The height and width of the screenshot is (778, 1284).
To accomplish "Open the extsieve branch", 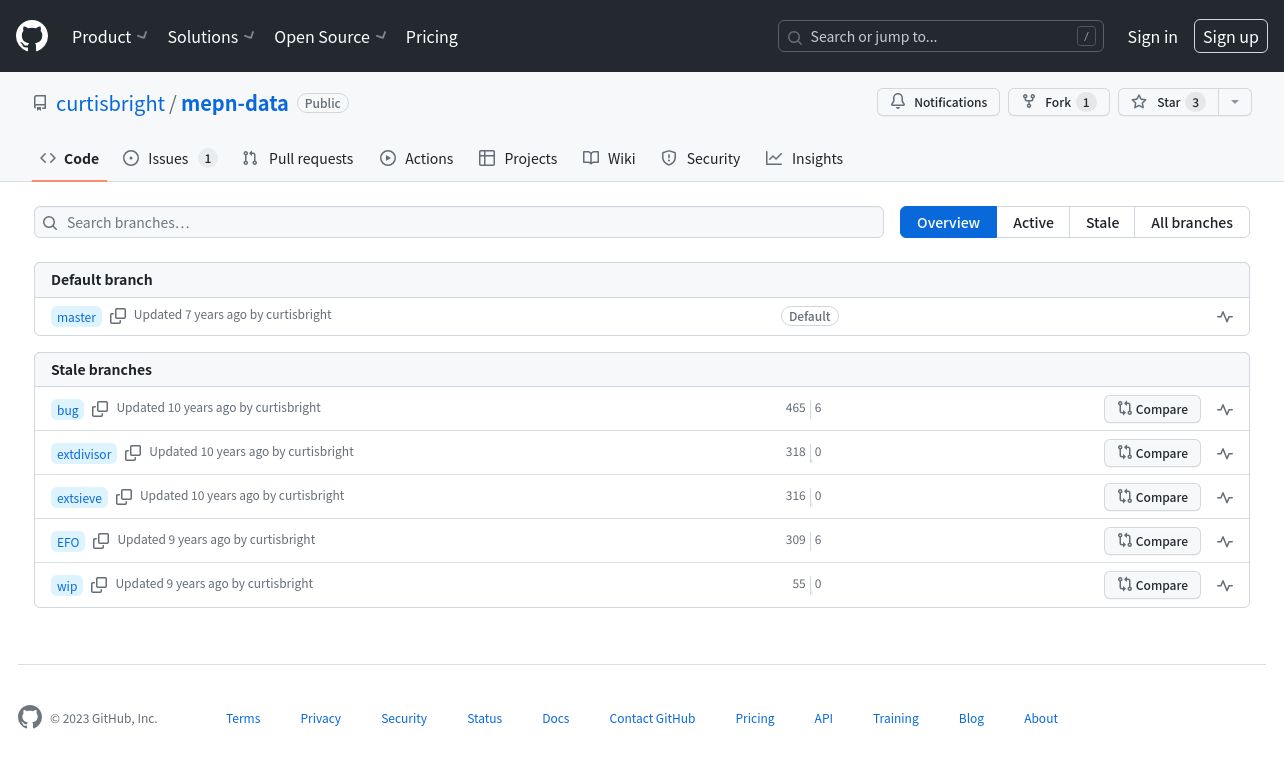I will tap(79, 498).
